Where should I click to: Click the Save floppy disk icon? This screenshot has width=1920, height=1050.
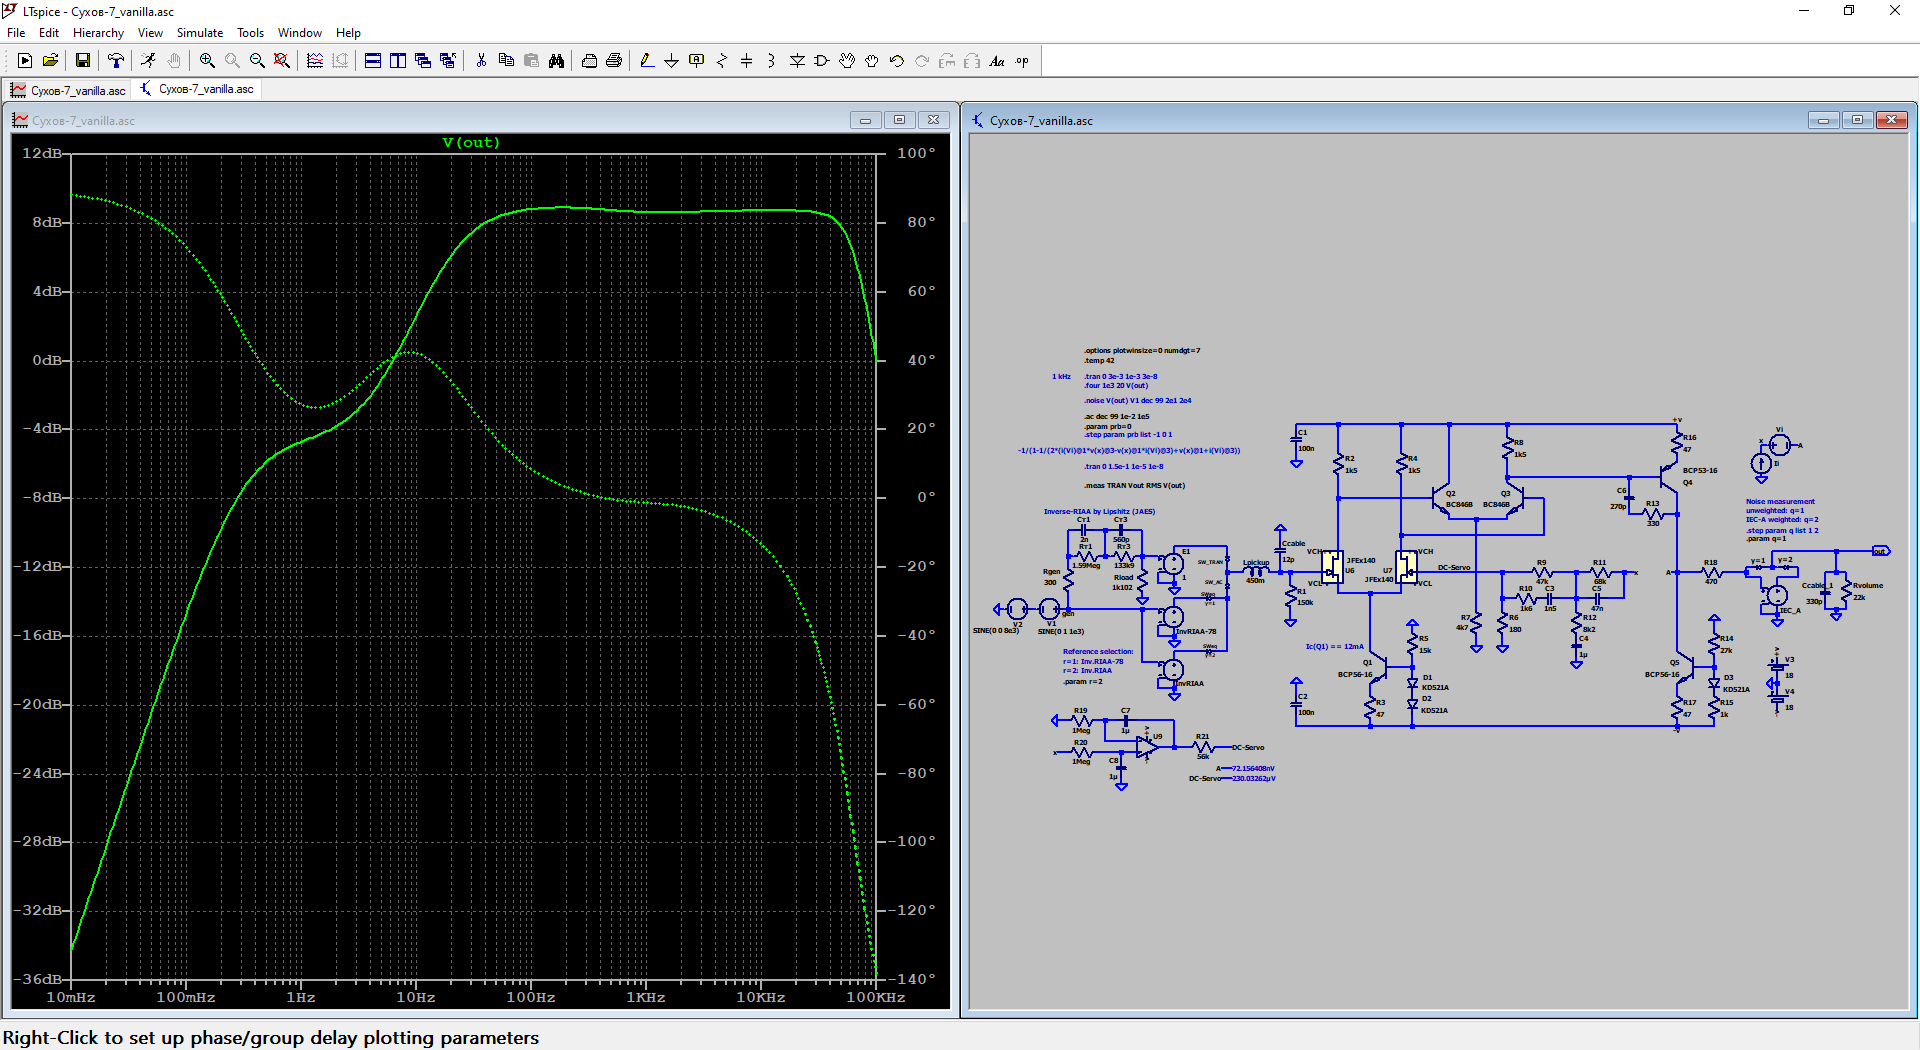pyautogui.click(x=83, y=61)
